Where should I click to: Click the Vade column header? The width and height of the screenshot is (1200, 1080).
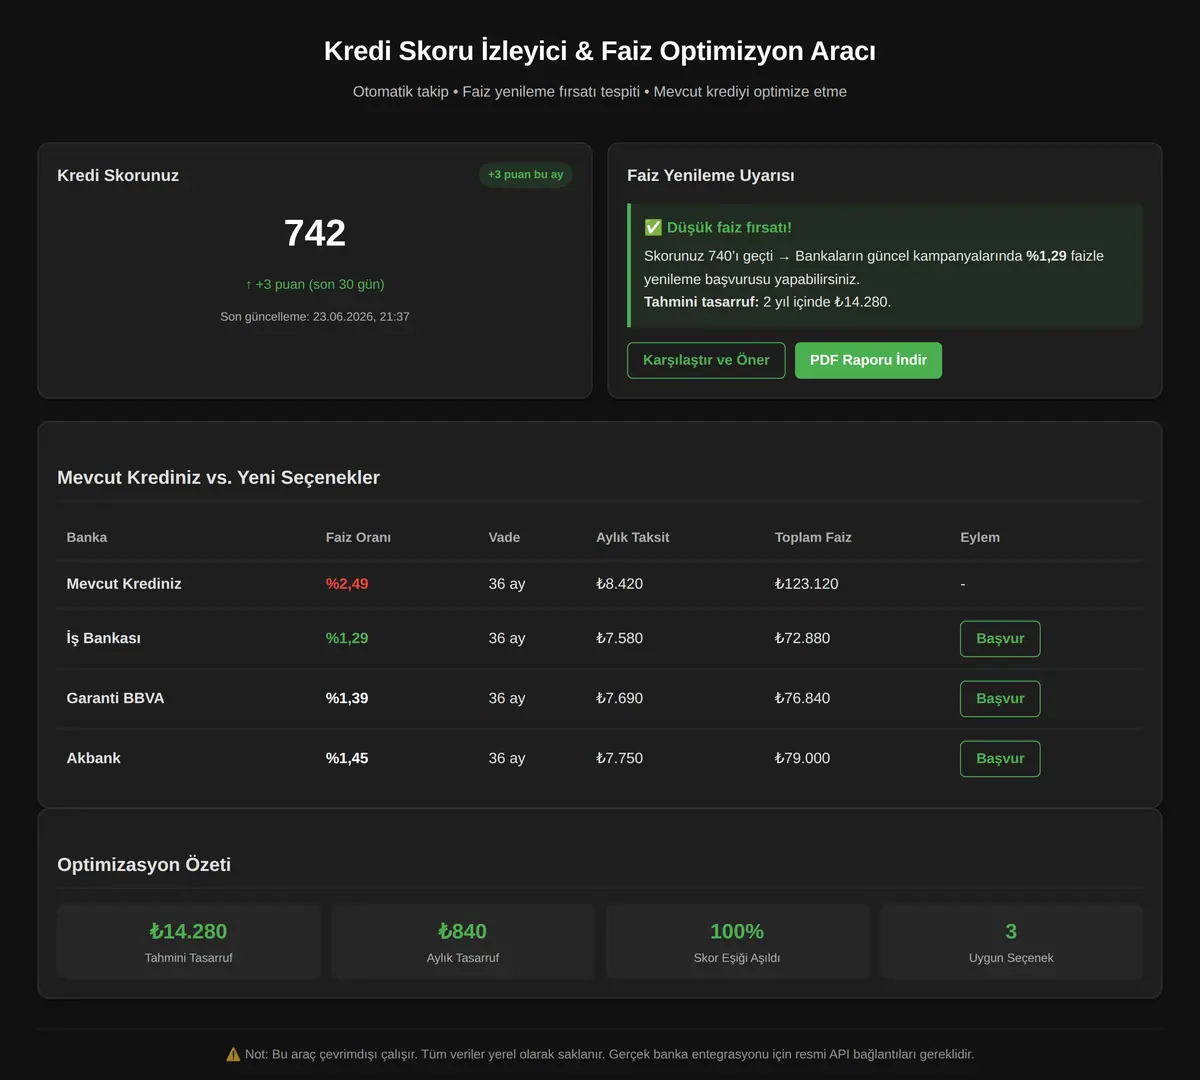tap(504, 538)
